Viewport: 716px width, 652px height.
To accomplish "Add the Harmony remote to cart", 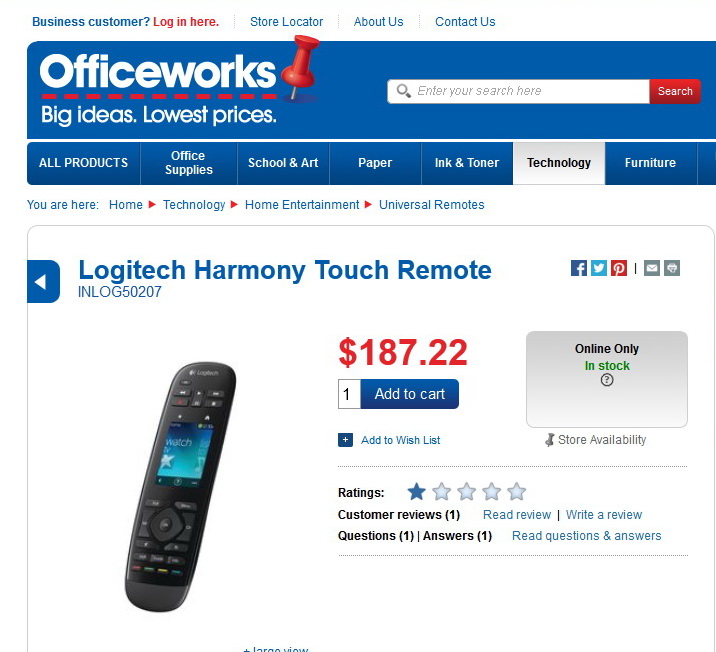I will click(x=410, y=394).
